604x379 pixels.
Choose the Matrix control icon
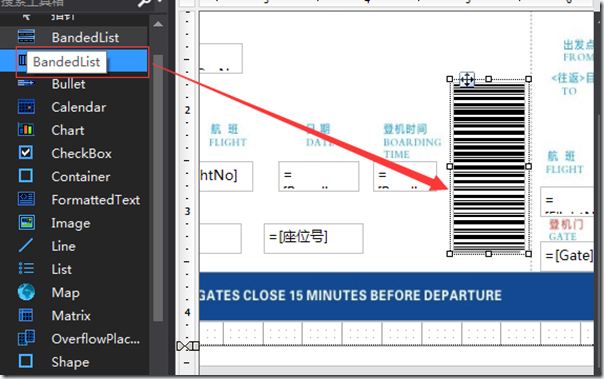tap(26, 315)
